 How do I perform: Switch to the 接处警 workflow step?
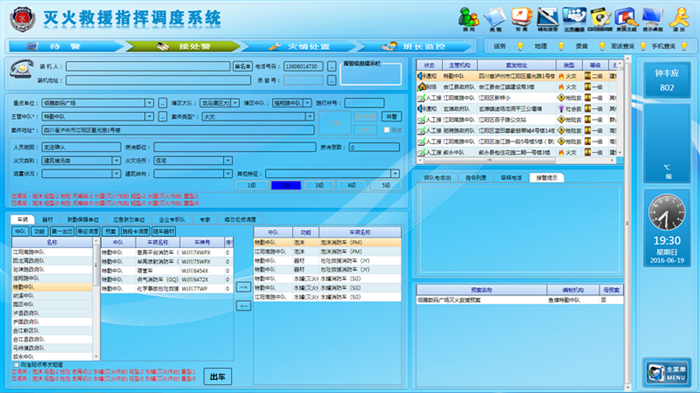[x=183, y=46]
